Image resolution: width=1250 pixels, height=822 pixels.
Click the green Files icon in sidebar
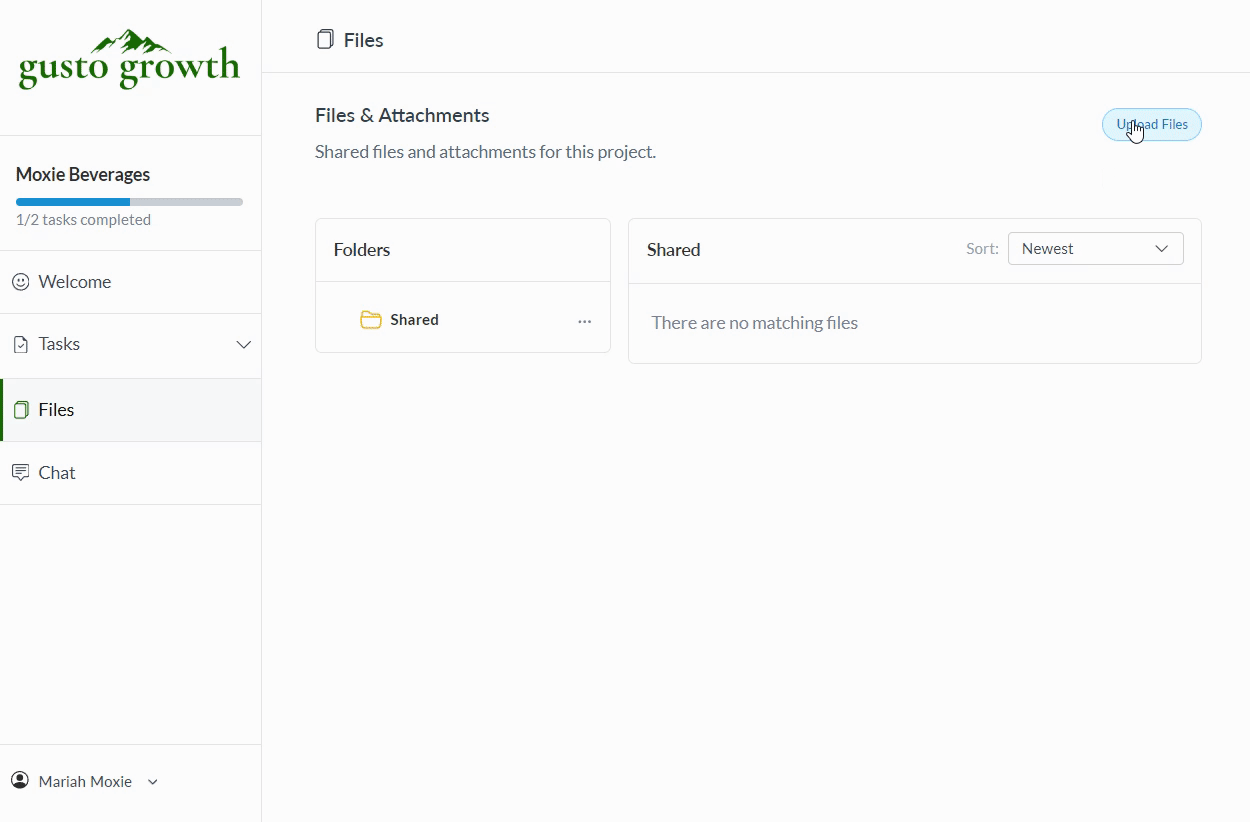[x=21, y=410]
